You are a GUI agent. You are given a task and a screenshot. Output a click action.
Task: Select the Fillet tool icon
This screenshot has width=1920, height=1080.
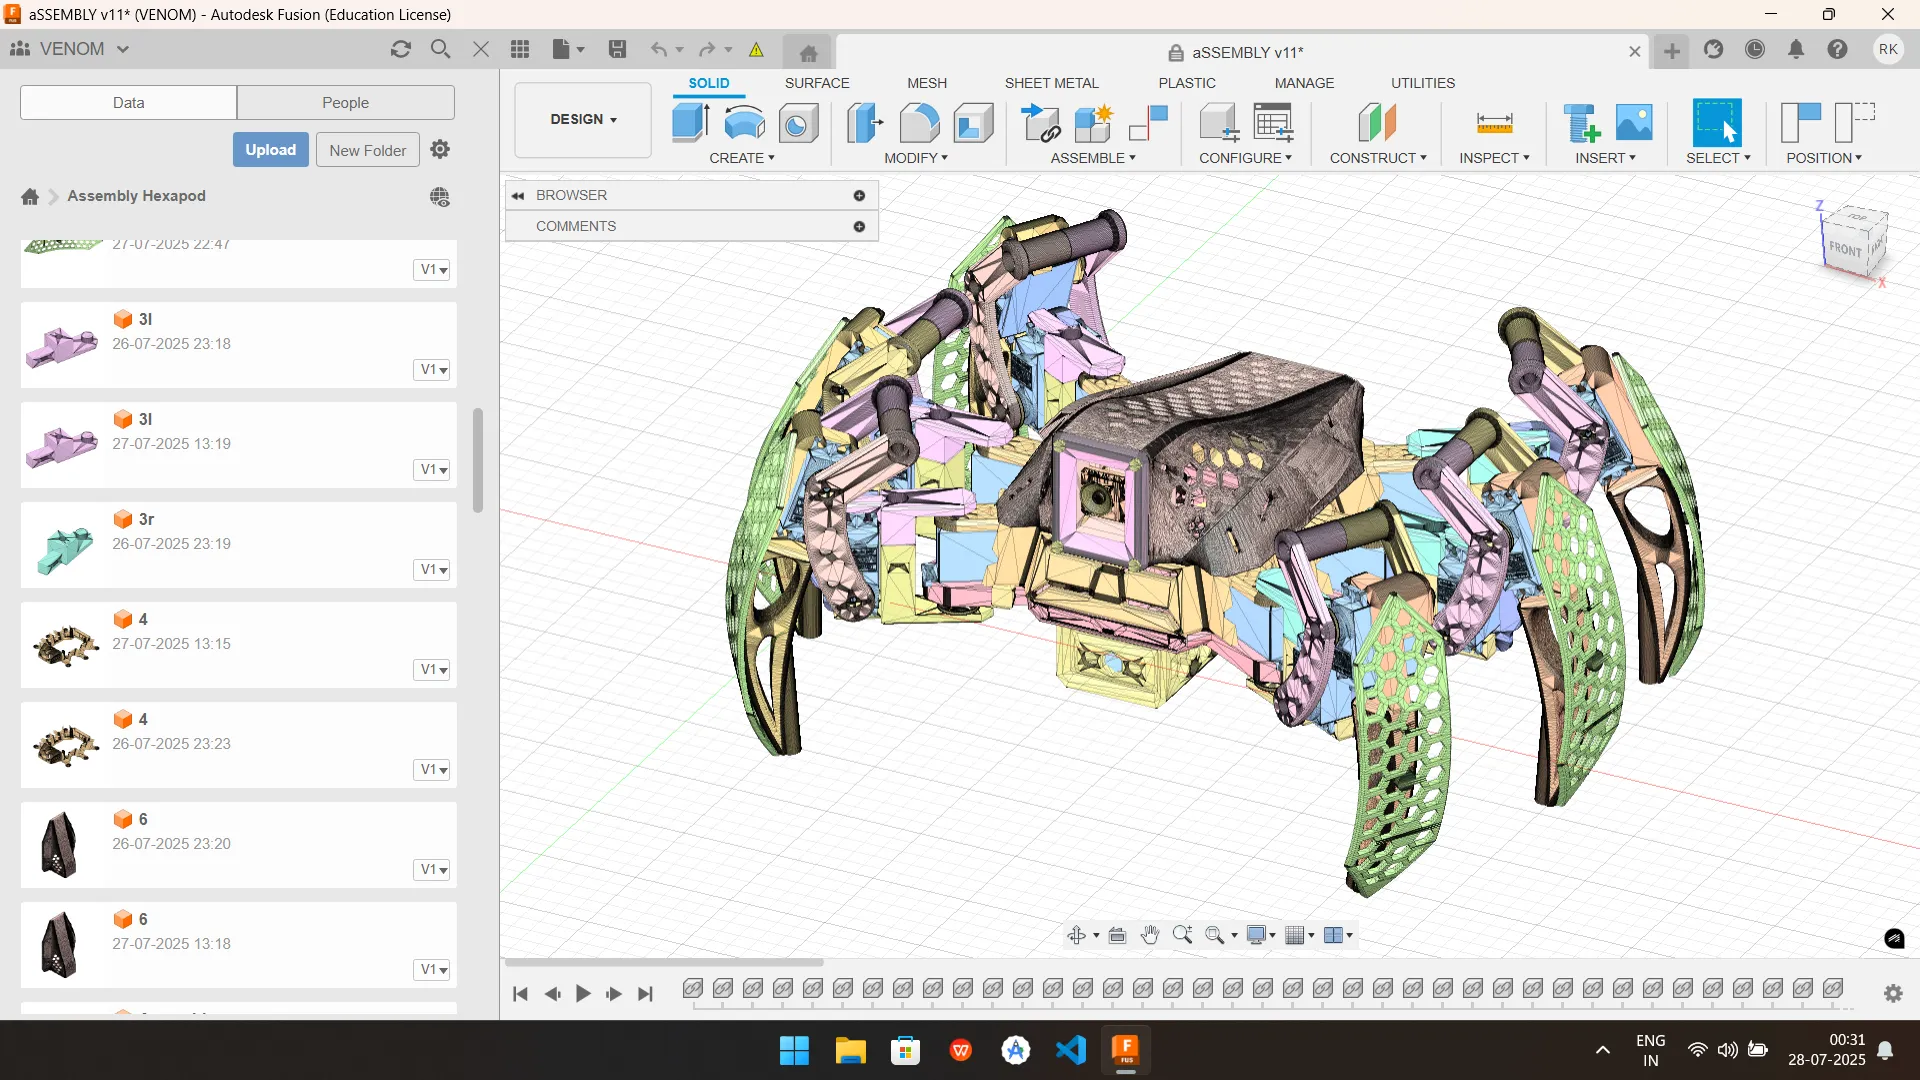(920, 123)
